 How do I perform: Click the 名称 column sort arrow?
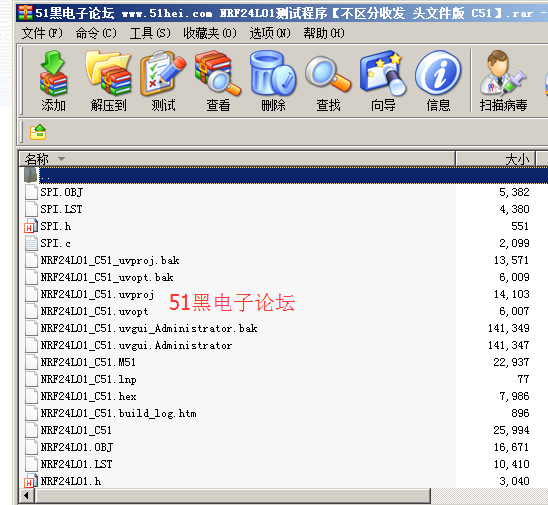tap(62, 159)
